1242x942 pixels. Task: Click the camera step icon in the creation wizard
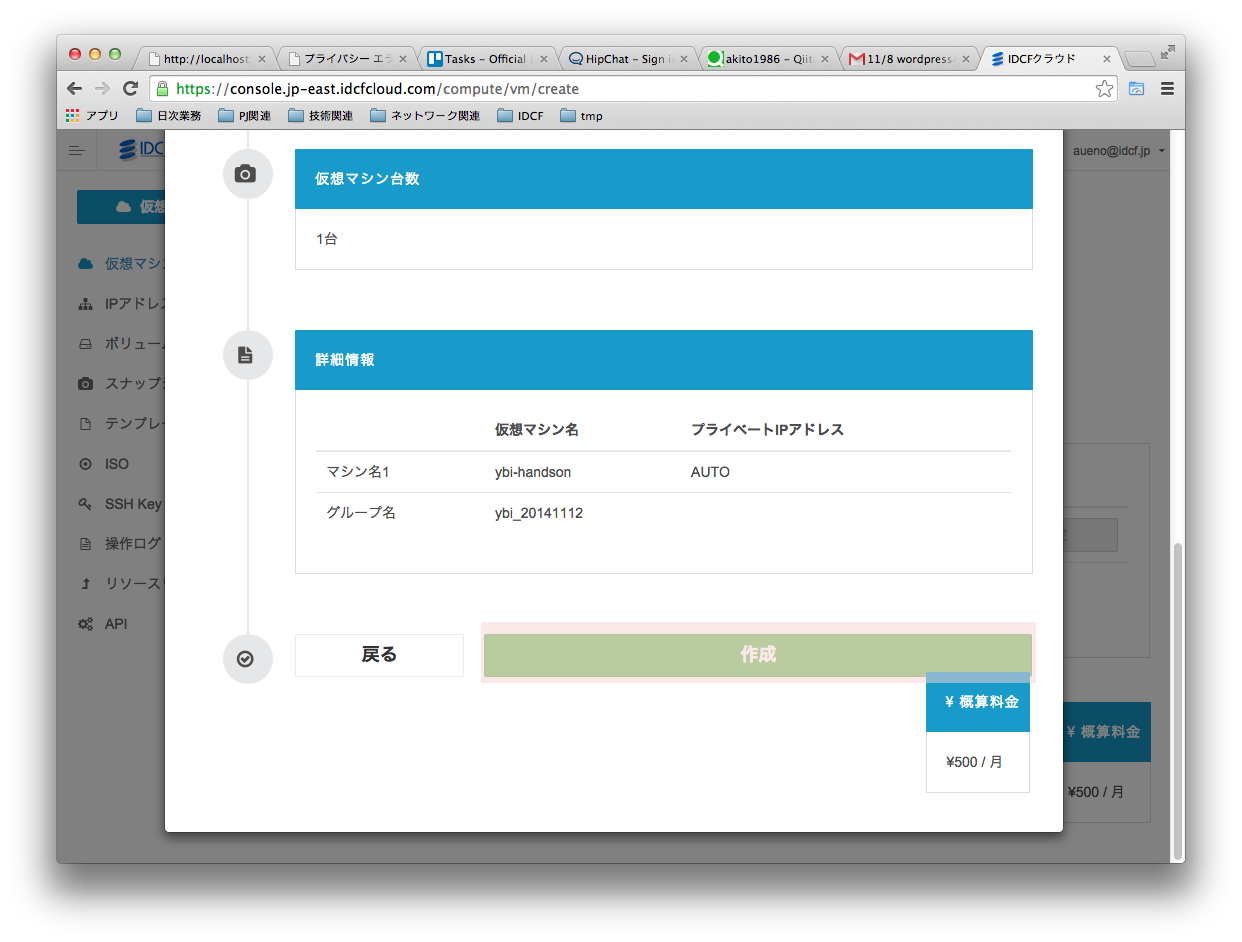[x=247, y=174]
